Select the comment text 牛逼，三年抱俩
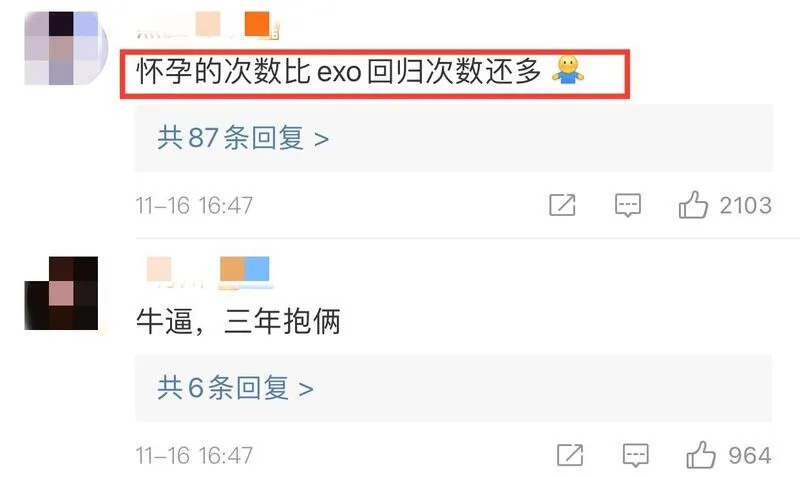 click(x=238, y=321)
